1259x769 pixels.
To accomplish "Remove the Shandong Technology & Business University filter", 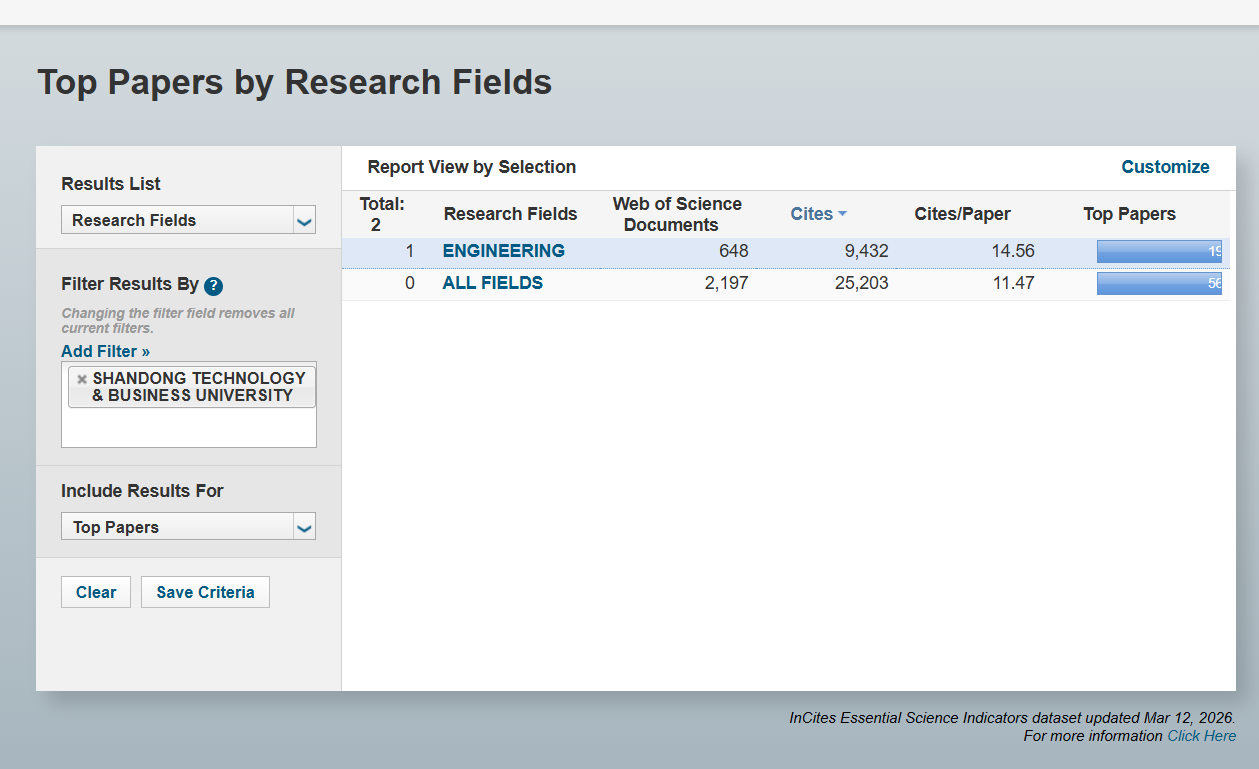I will click(x=82, y=379).
